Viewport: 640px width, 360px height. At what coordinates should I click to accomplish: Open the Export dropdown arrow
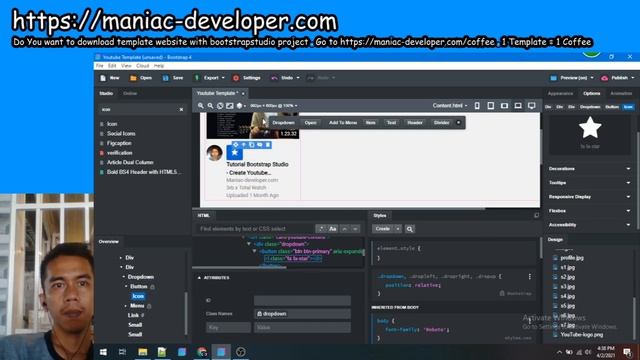[x=223, y=78]
